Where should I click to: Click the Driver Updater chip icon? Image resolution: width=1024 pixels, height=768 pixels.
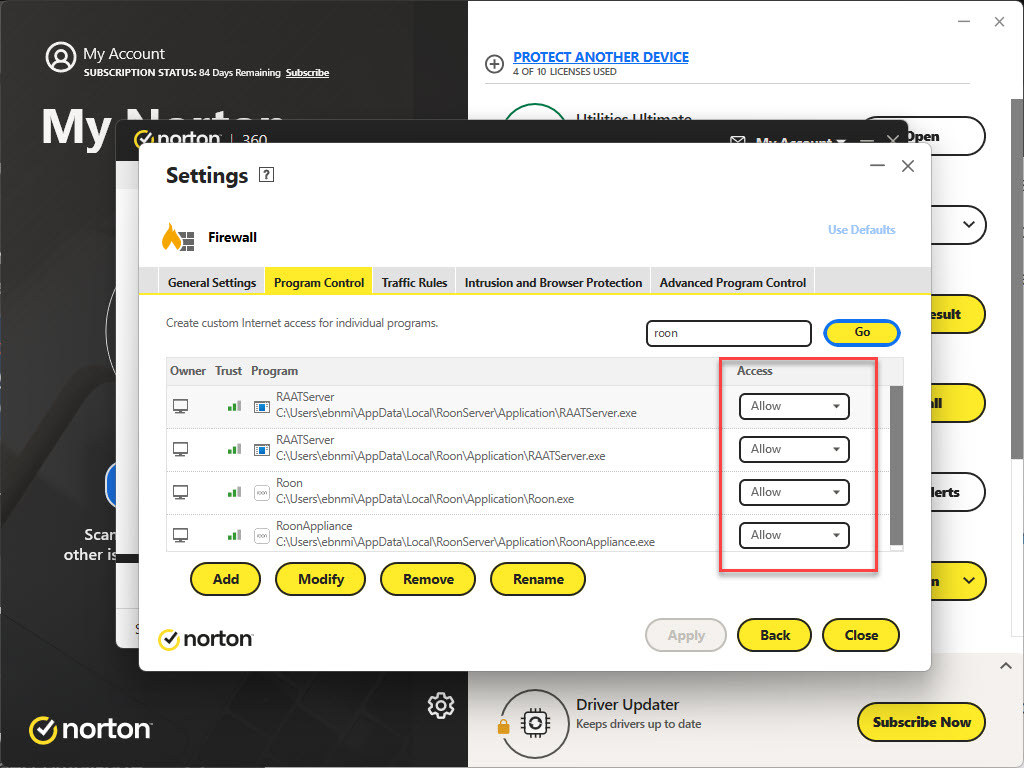[x=535, y=723]
